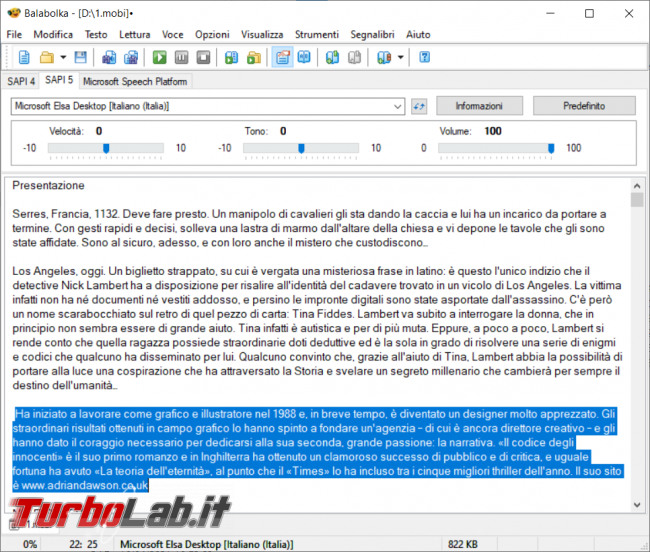650x552 pixels.
Task: Click the book icon with the green plus
Action: click(x=332, y=57)
